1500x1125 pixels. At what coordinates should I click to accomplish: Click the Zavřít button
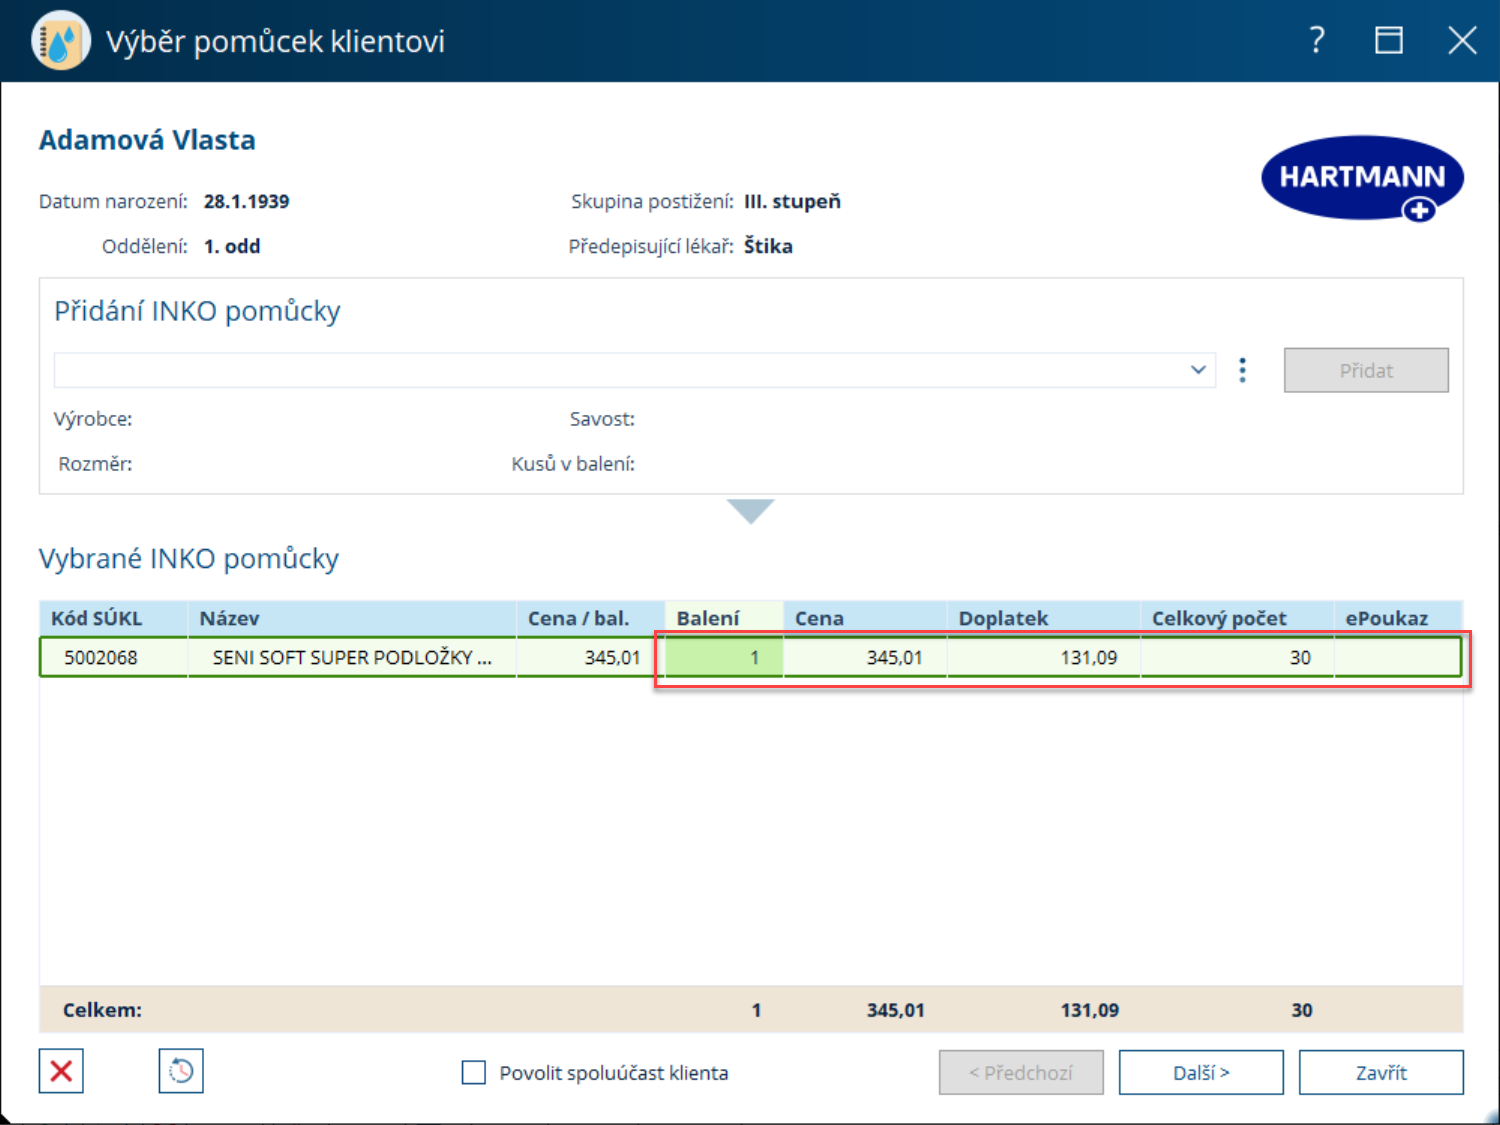(x=1381, y=1072)
